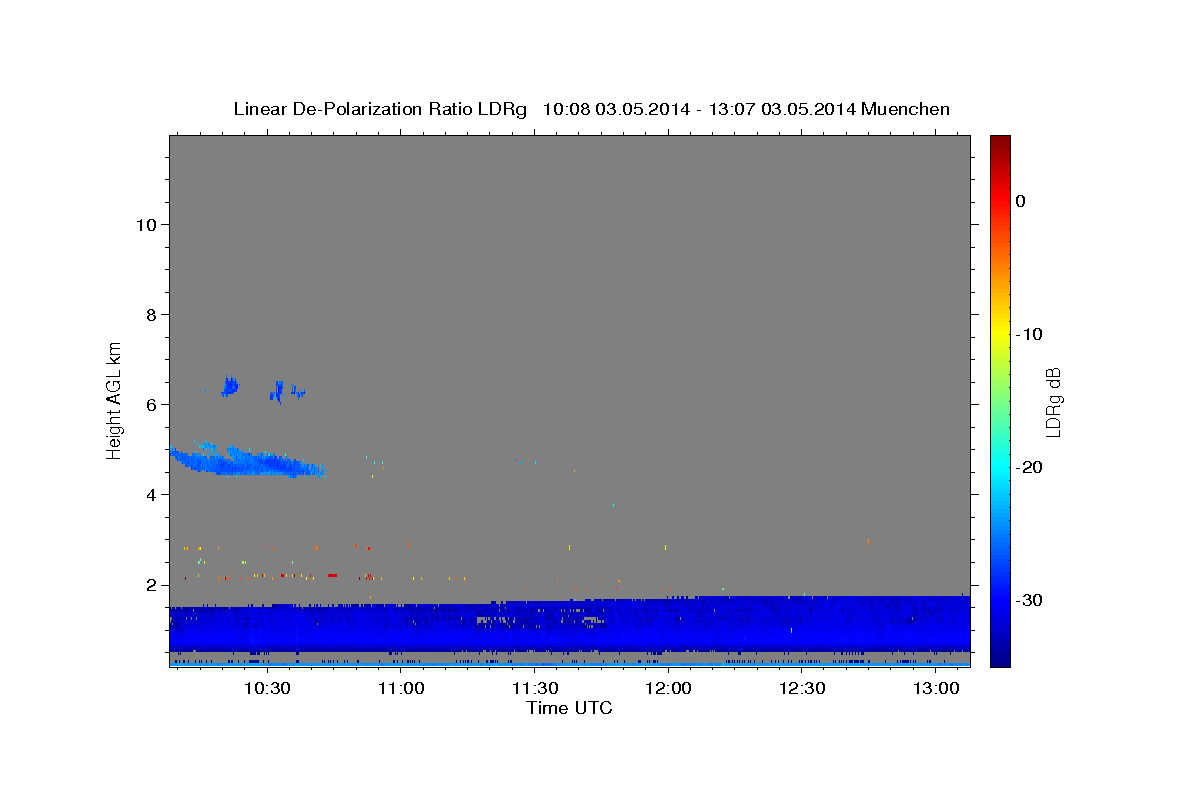
Task: Click the 'Height AGL km' axis label
Action: (115, 400)
